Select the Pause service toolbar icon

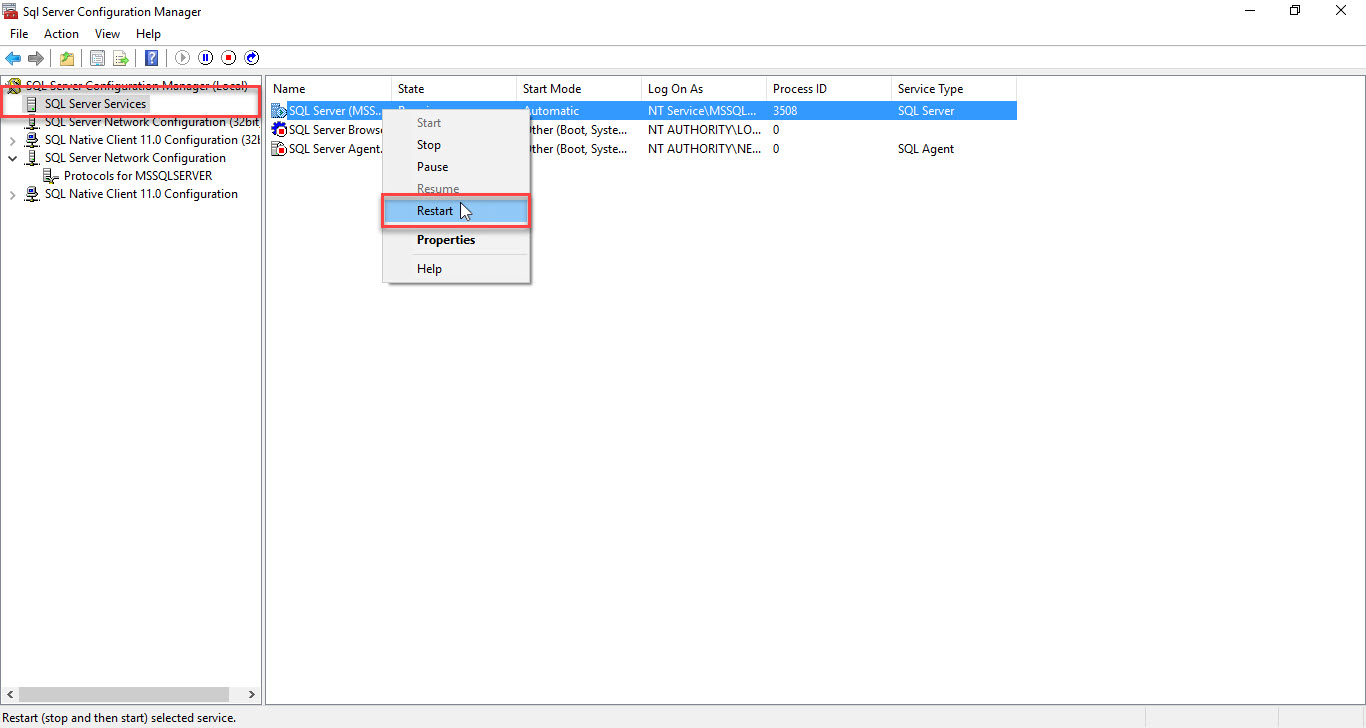point(206,57)
